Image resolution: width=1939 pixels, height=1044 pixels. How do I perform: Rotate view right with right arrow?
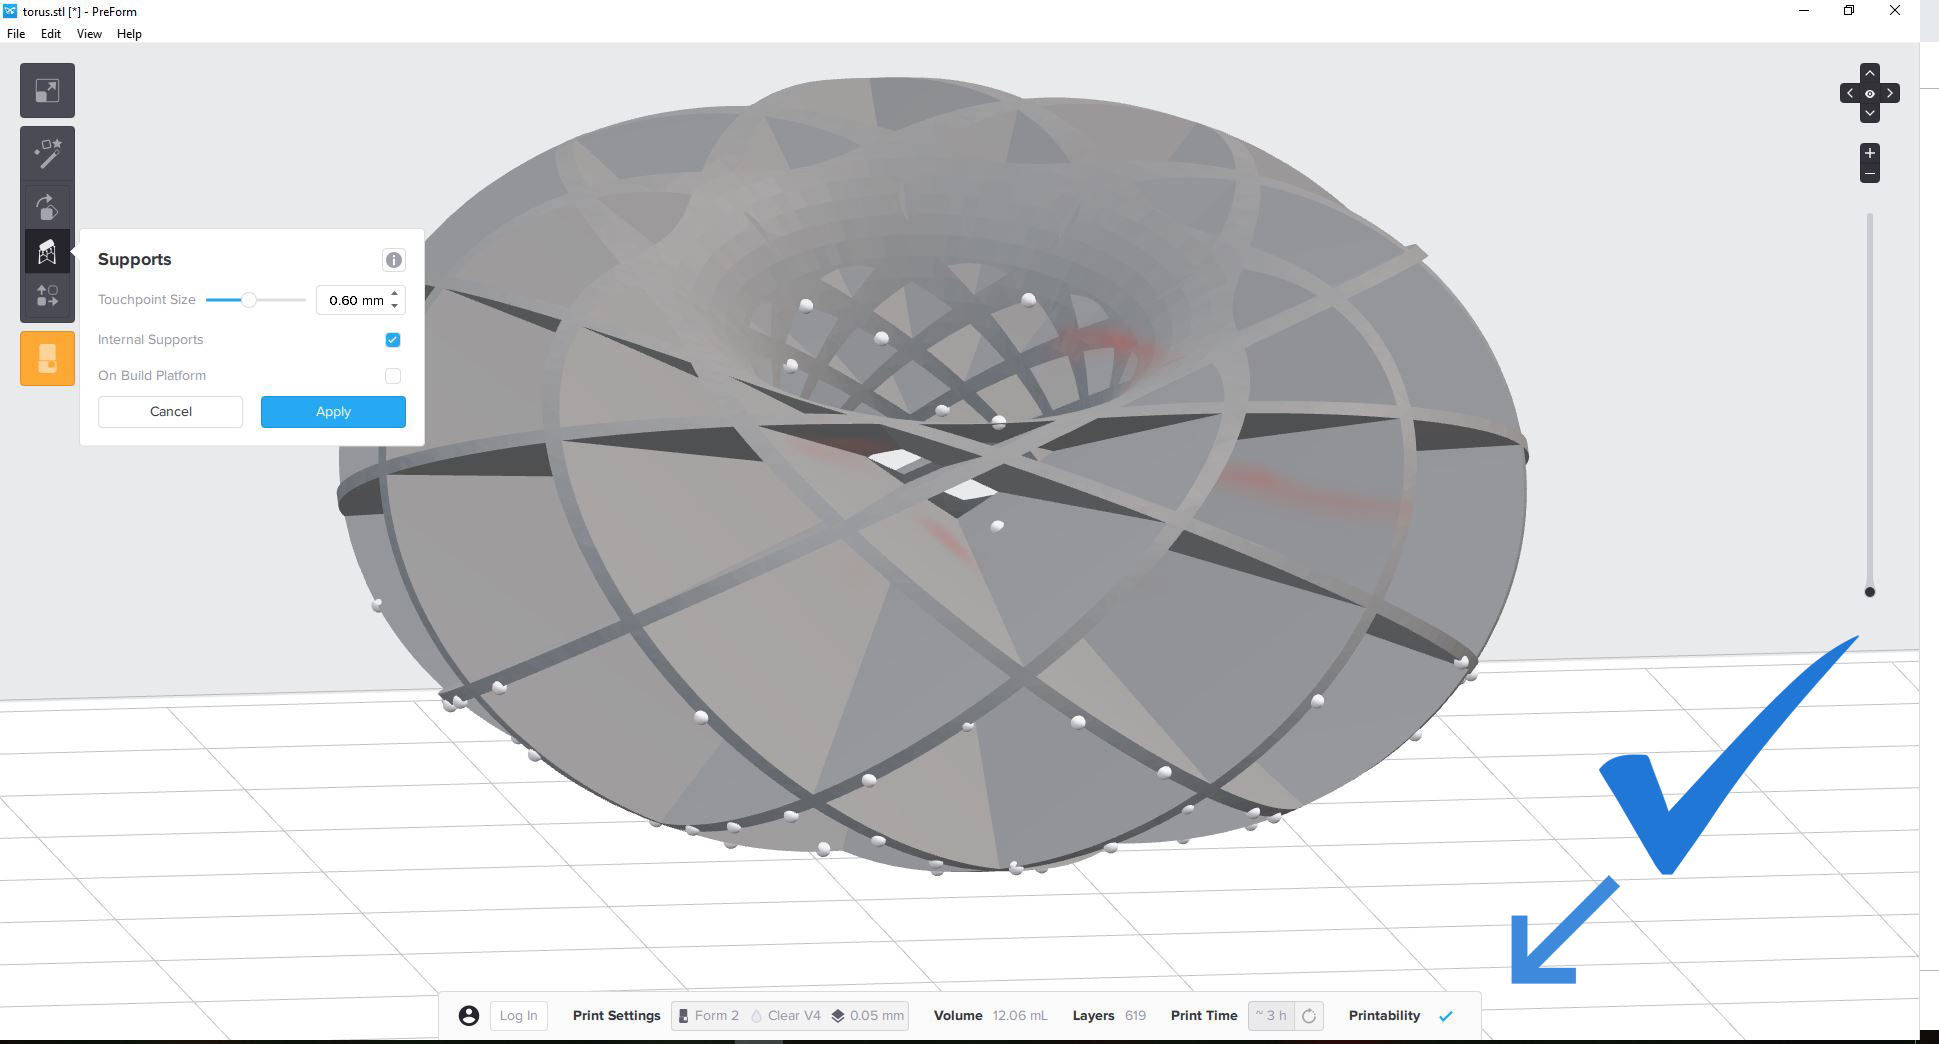[x=1890, y=93]
